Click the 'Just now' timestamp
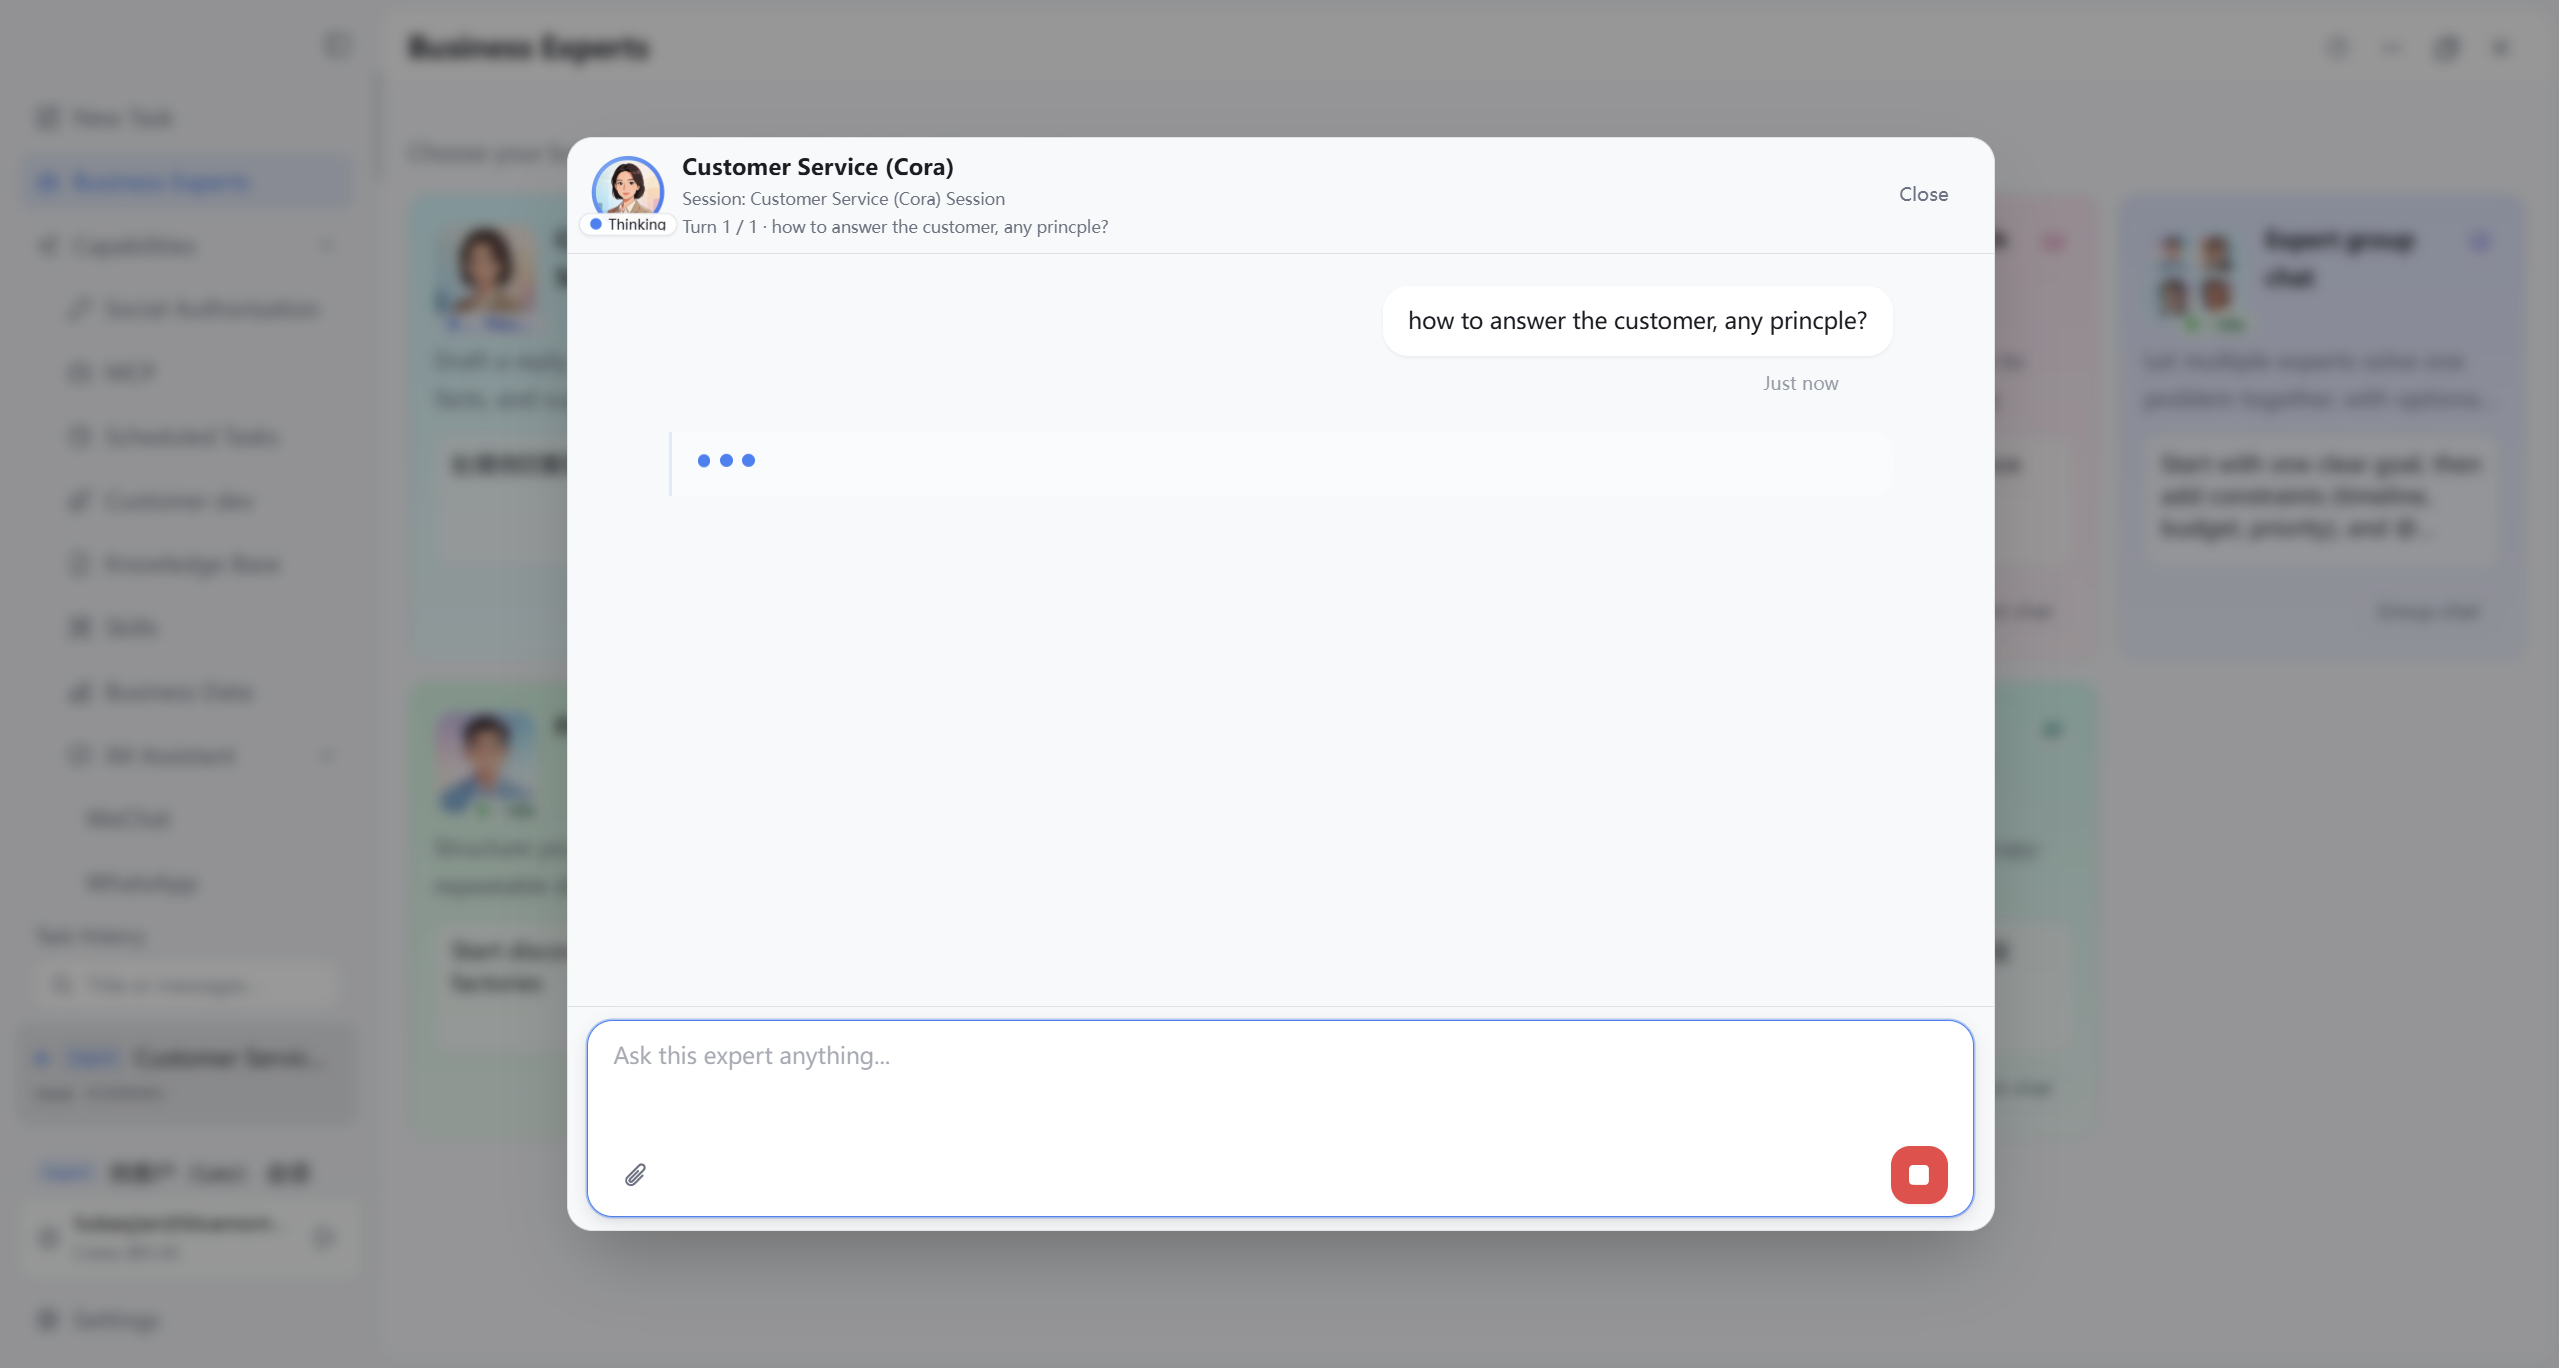The width and height of the screenshot is (2559, 1368). click(x=1800, y=383)
